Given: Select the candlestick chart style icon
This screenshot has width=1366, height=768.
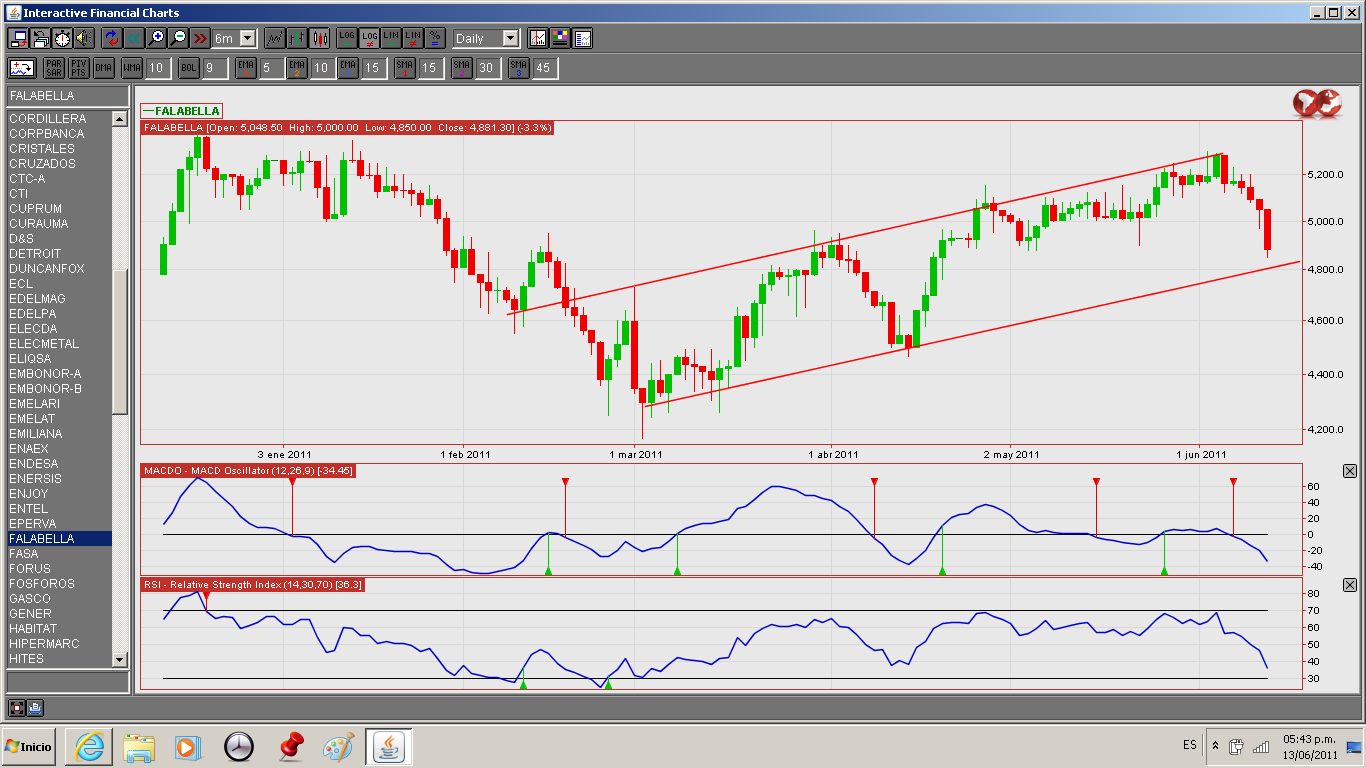Looking at the screenshot, I should (320, 38).
